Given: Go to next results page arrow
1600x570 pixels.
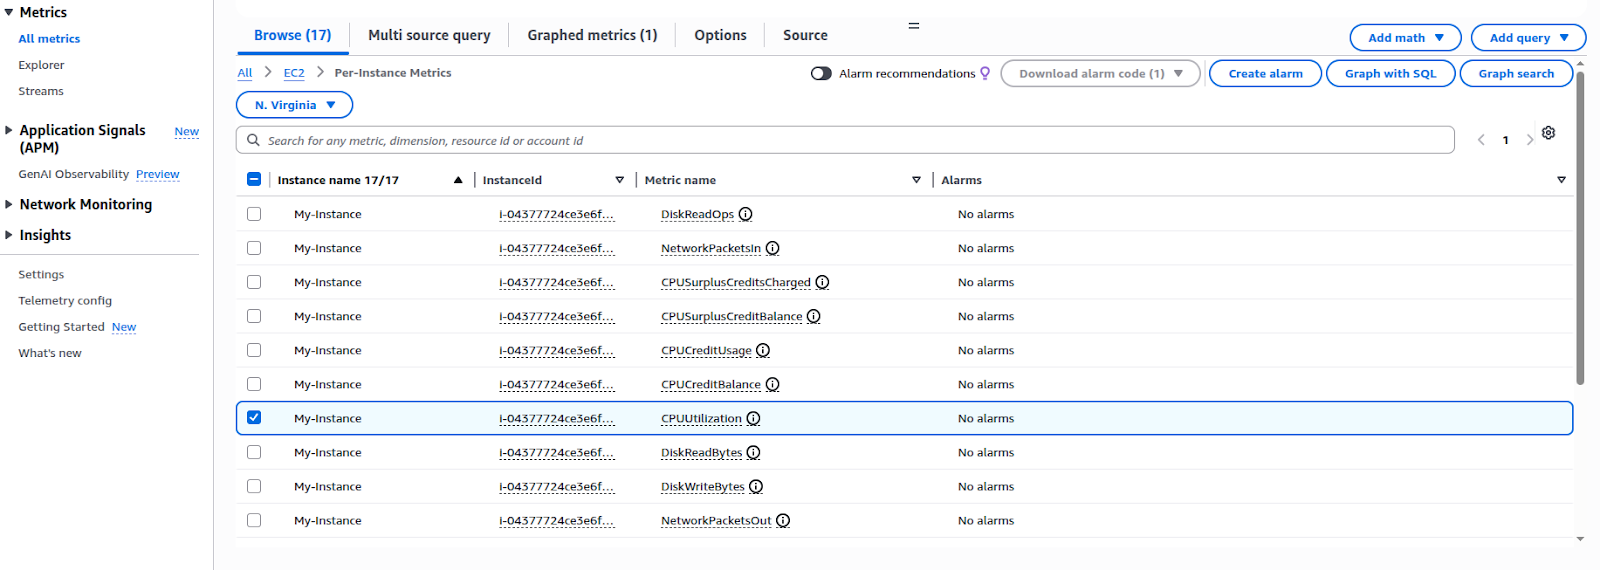Looking at the screenshot, I should [x=1529, y=140].
